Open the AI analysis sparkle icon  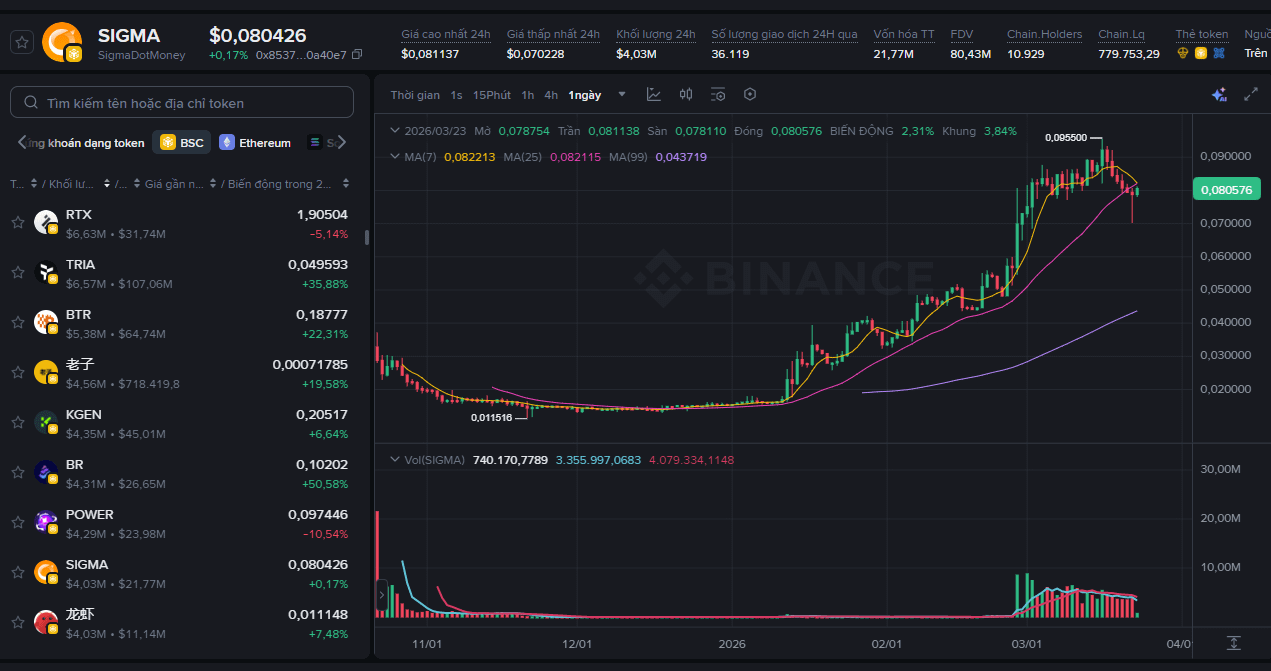pos(1219,94)
